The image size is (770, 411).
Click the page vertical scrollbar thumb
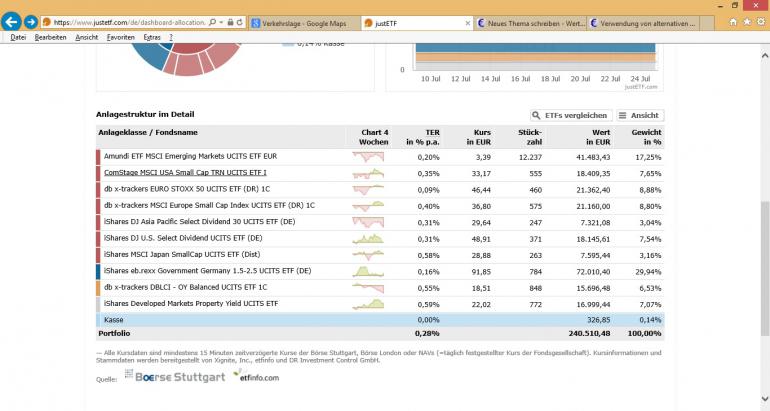point(765,268)
